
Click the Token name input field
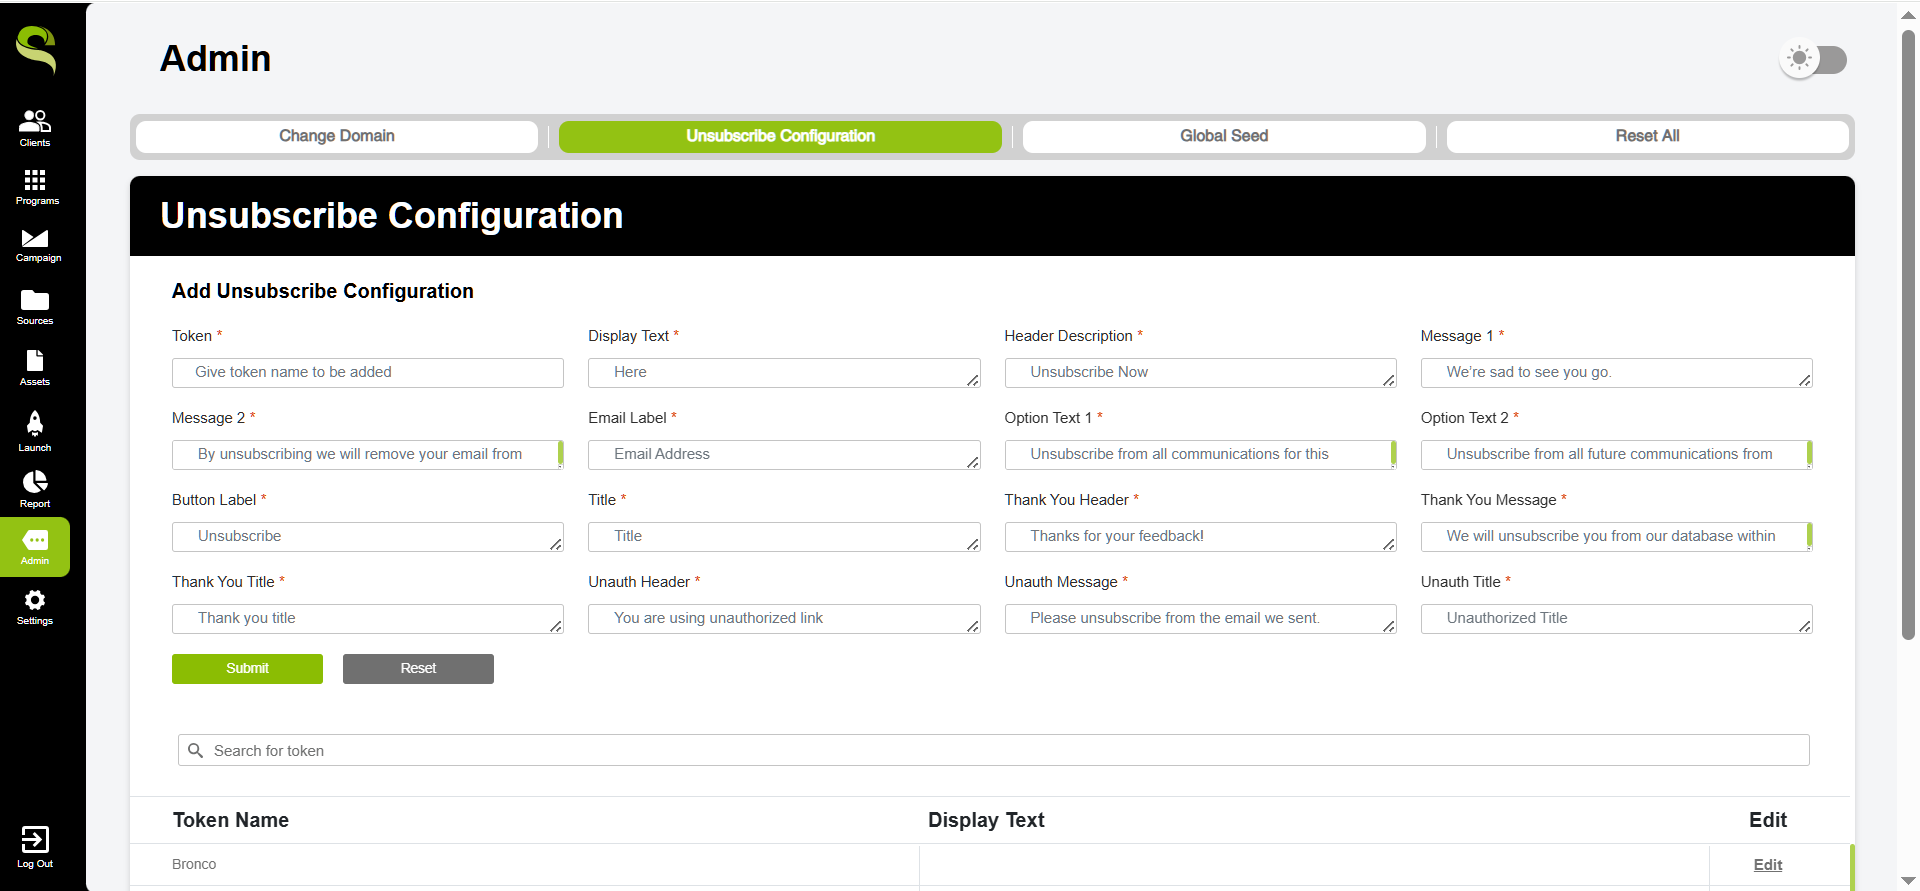[367, 373]
